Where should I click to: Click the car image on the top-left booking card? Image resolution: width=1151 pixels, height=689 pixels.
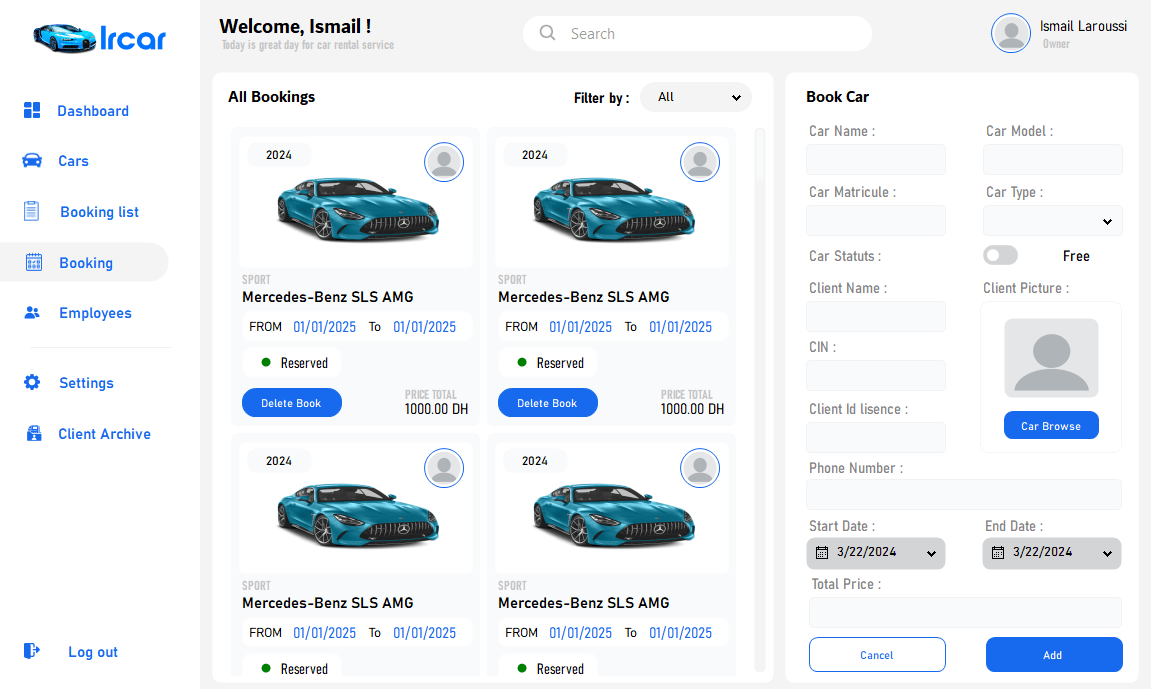(357, 209)
